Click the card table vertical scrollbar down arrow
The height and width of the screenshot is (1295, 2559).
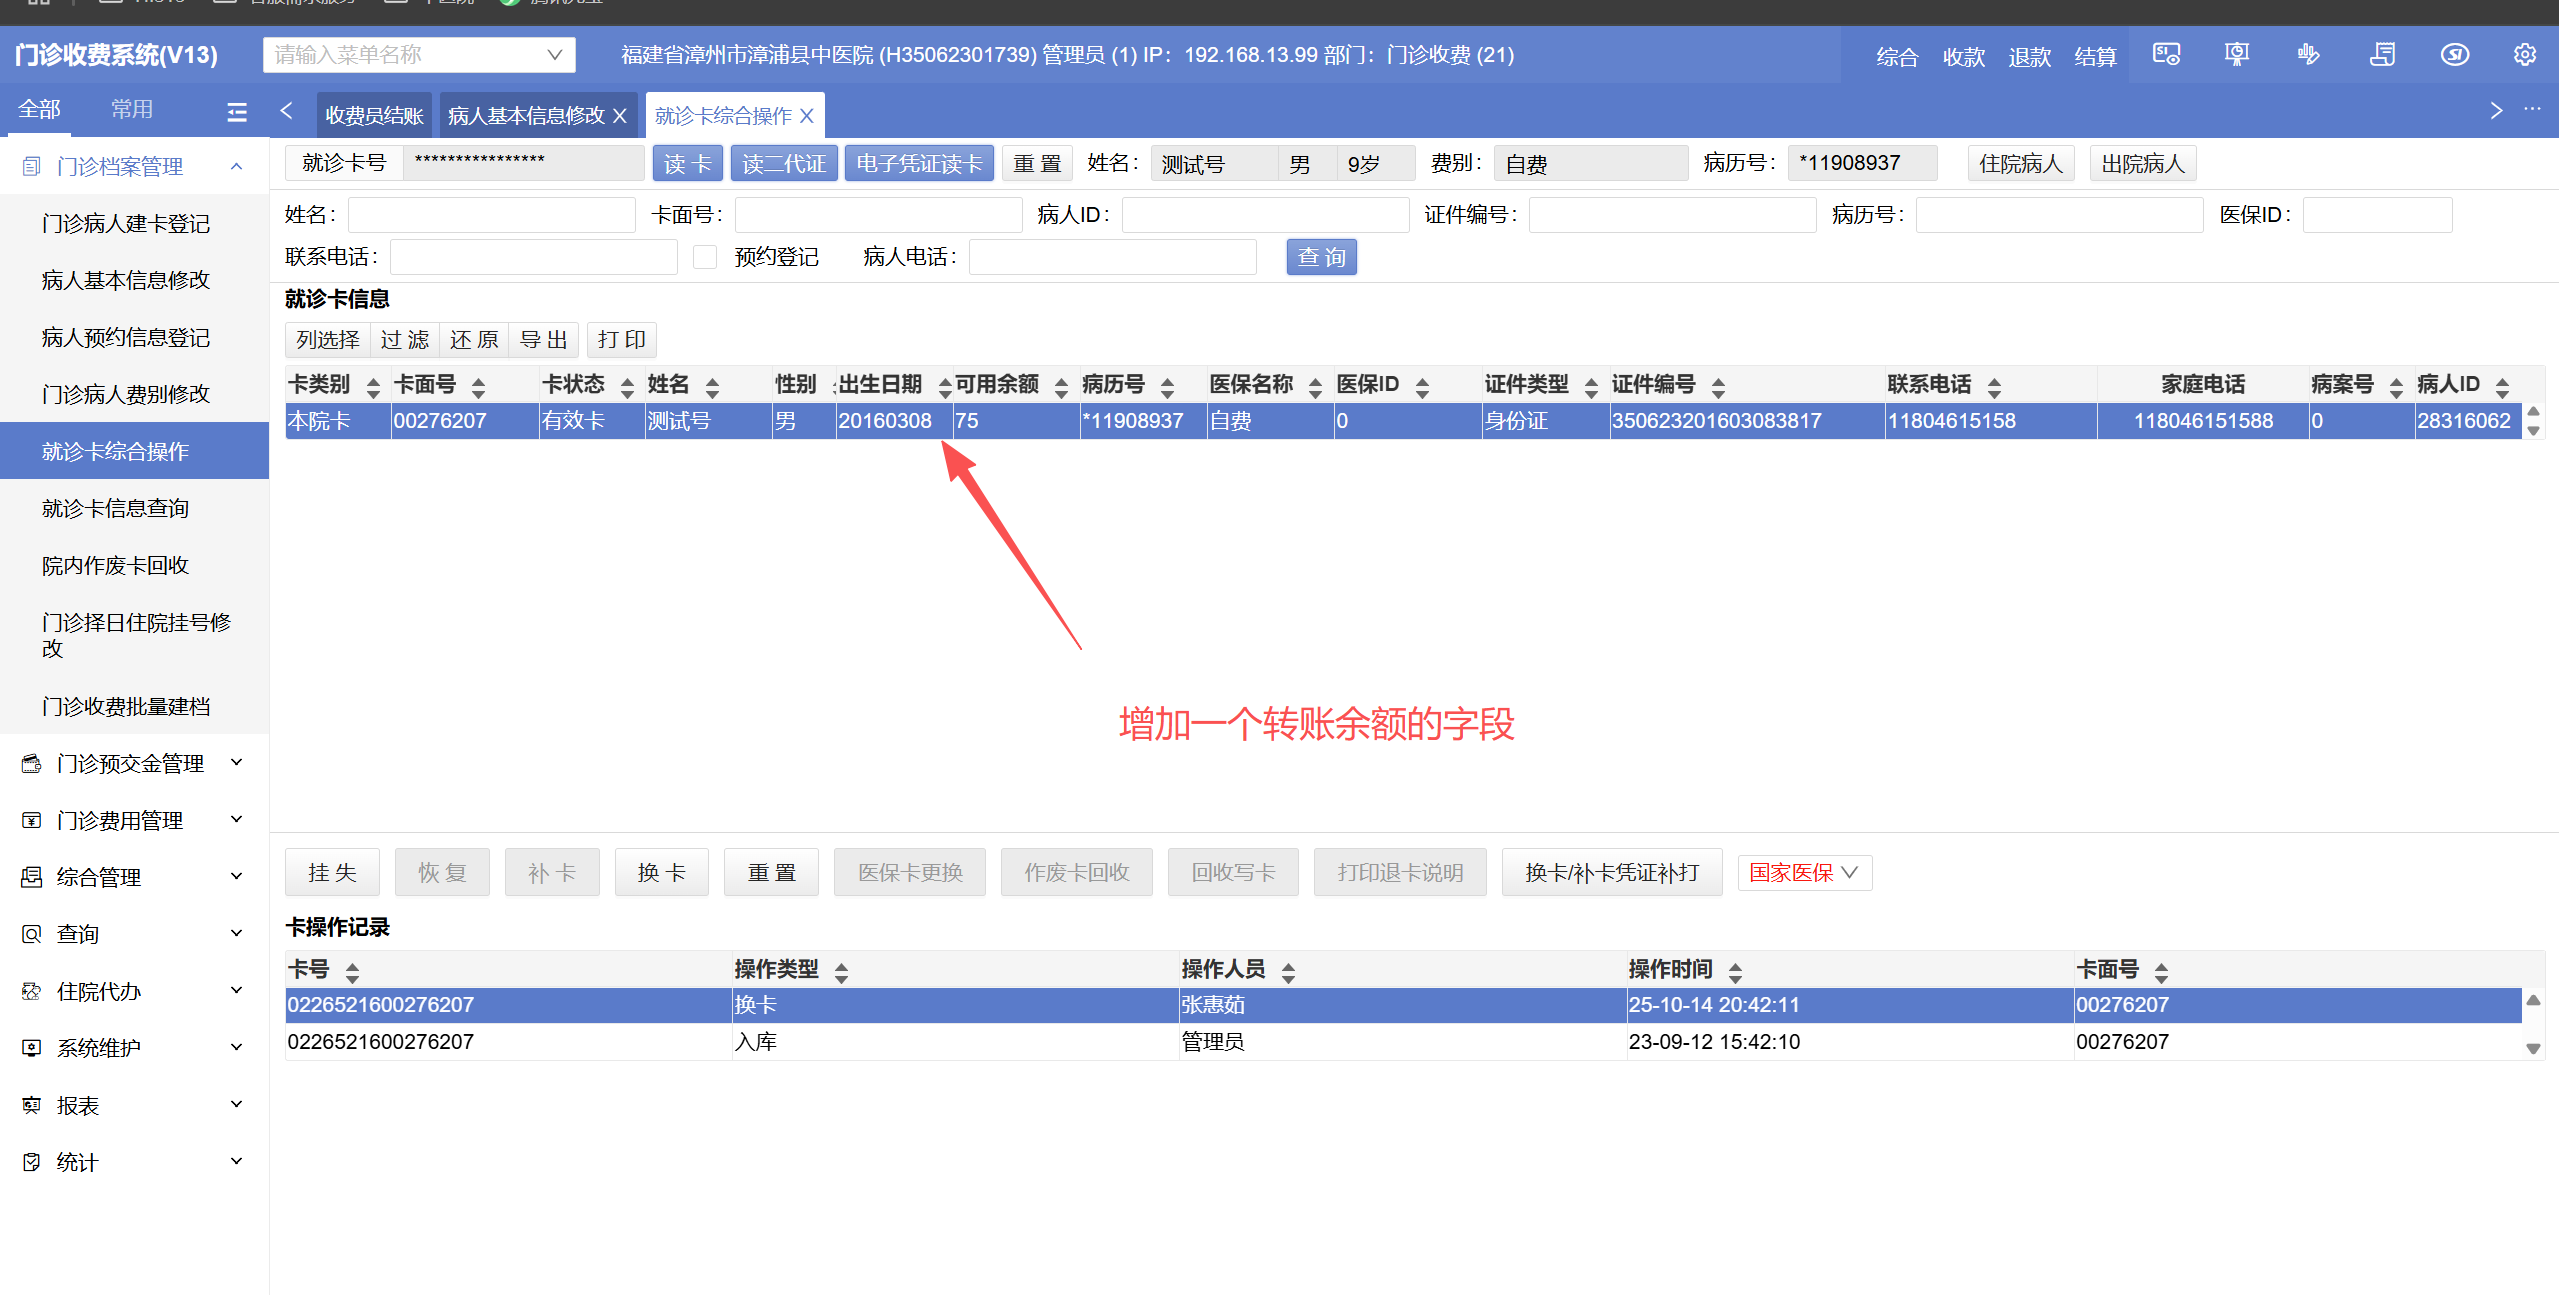coord(2533,431)
